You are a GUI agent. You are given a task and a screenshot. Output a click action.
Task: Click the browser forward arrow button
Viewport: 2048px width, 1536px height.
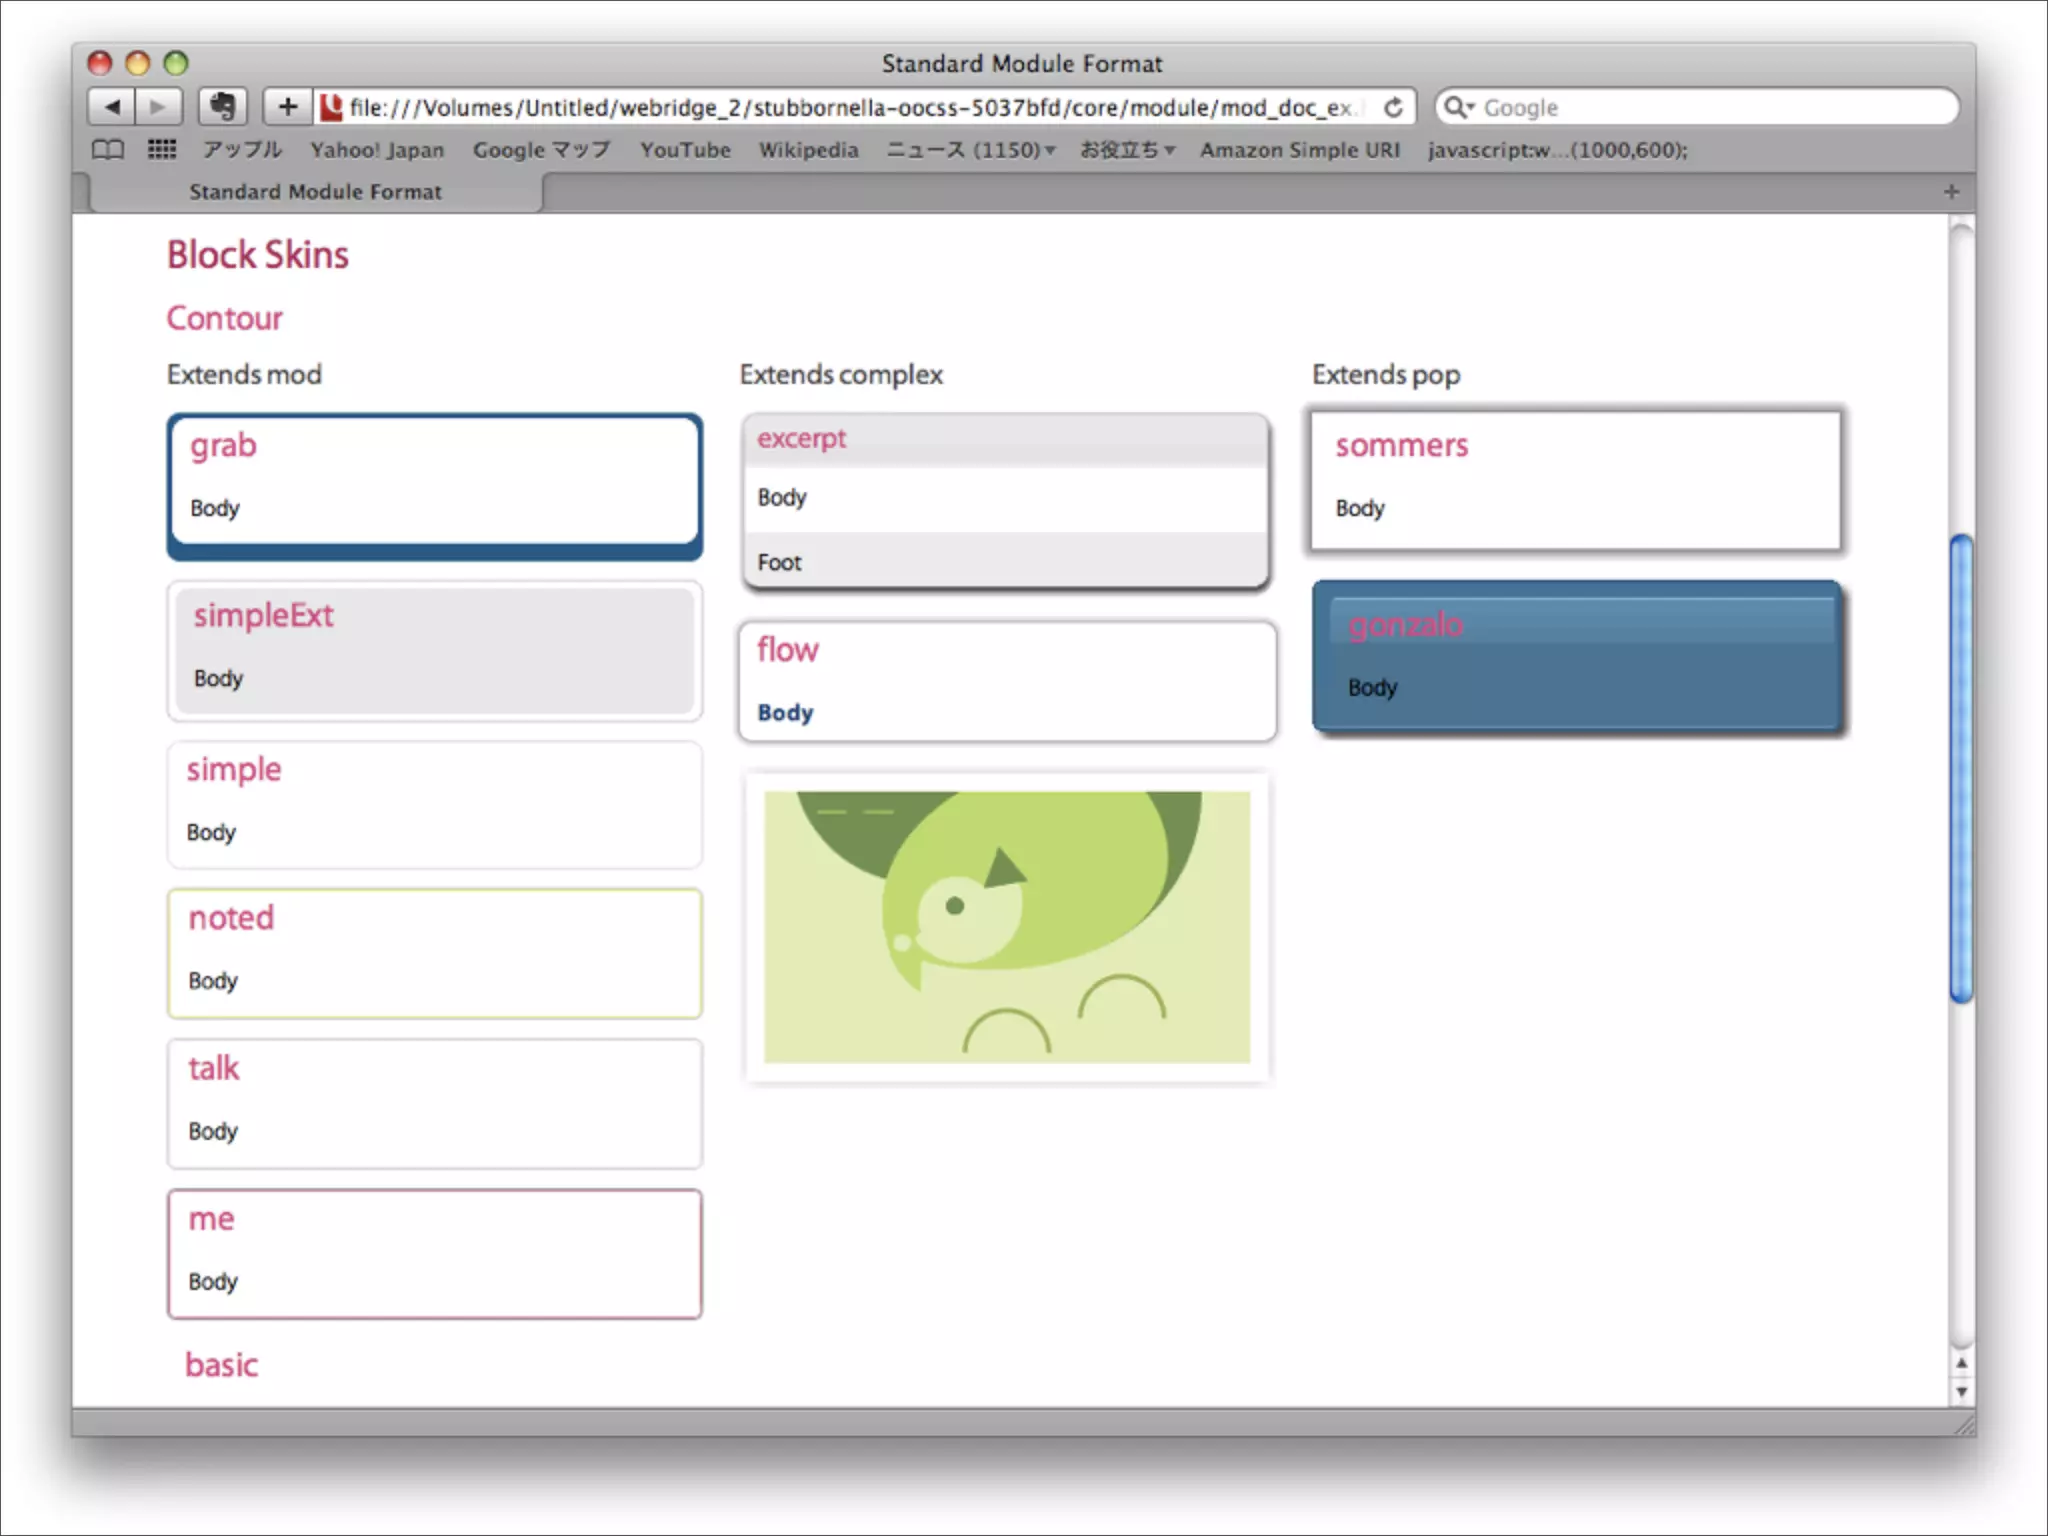[158, 107]
